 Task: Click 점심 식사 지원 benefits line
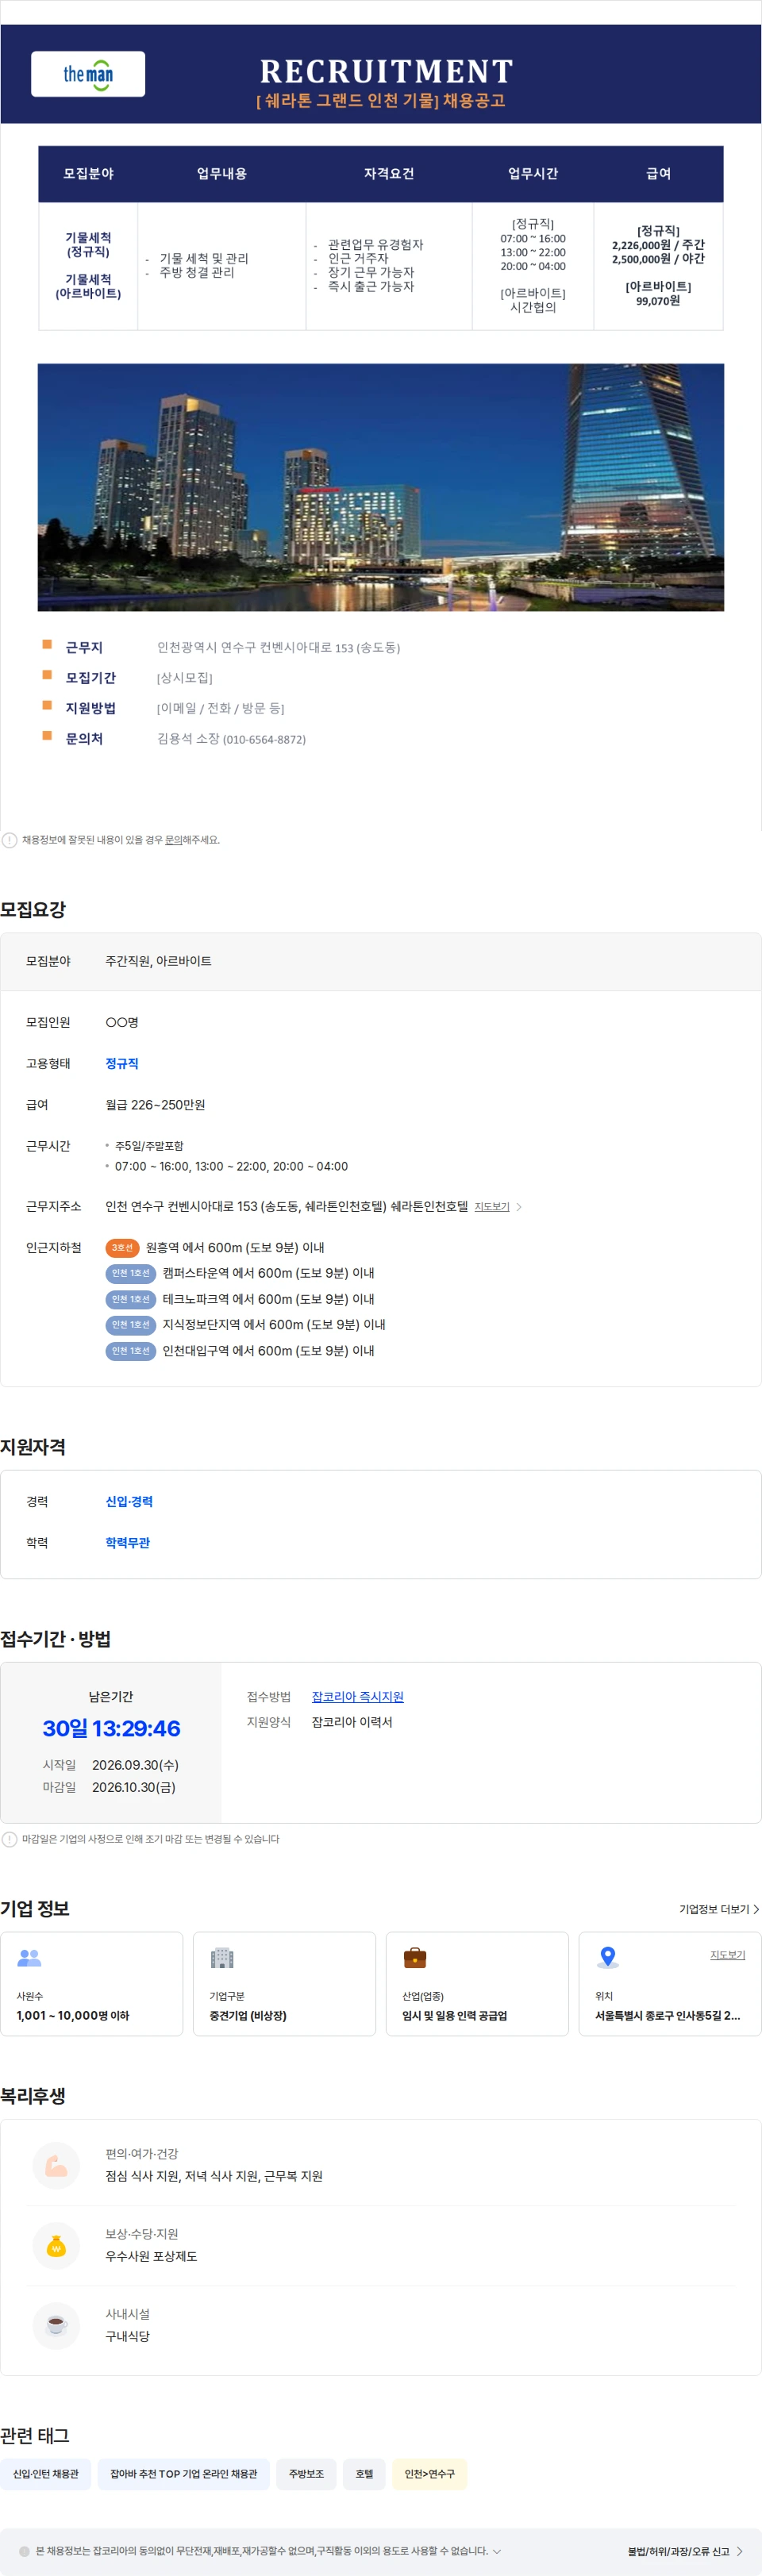click(x=214, y=2176)
